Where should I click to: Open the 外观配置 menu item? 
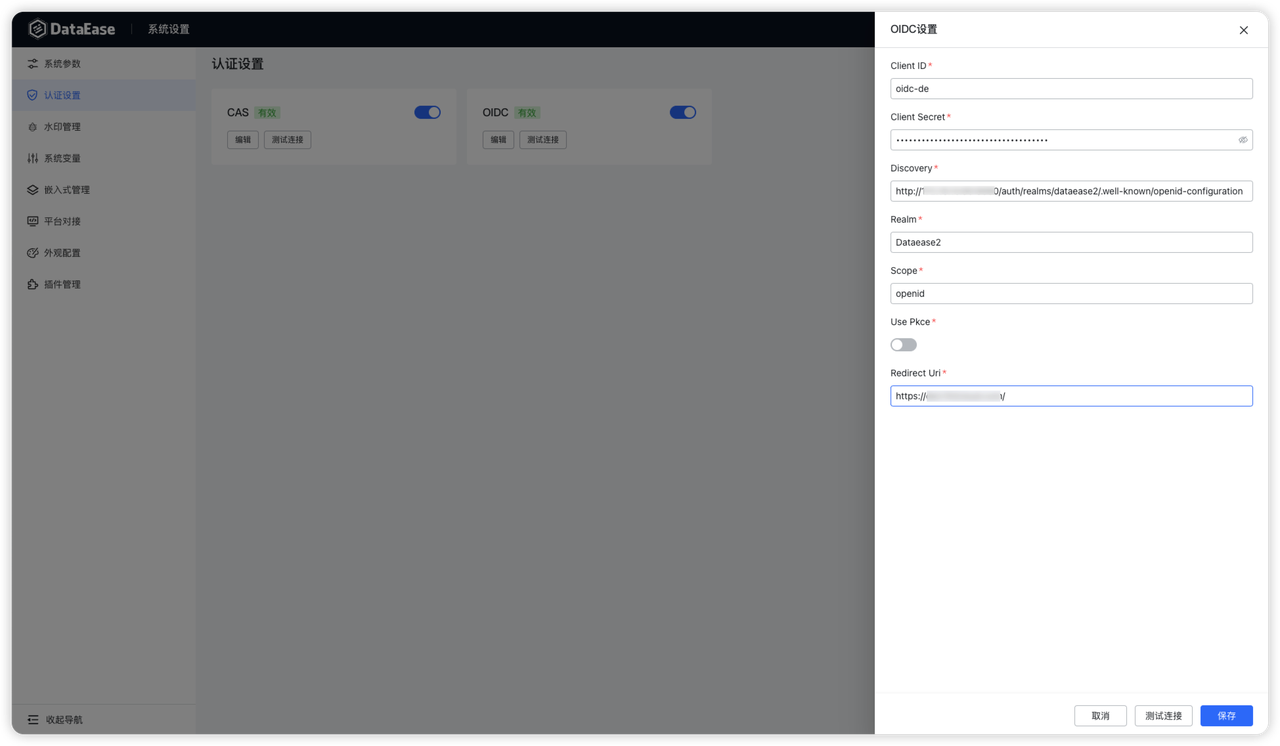click(62, 253)
